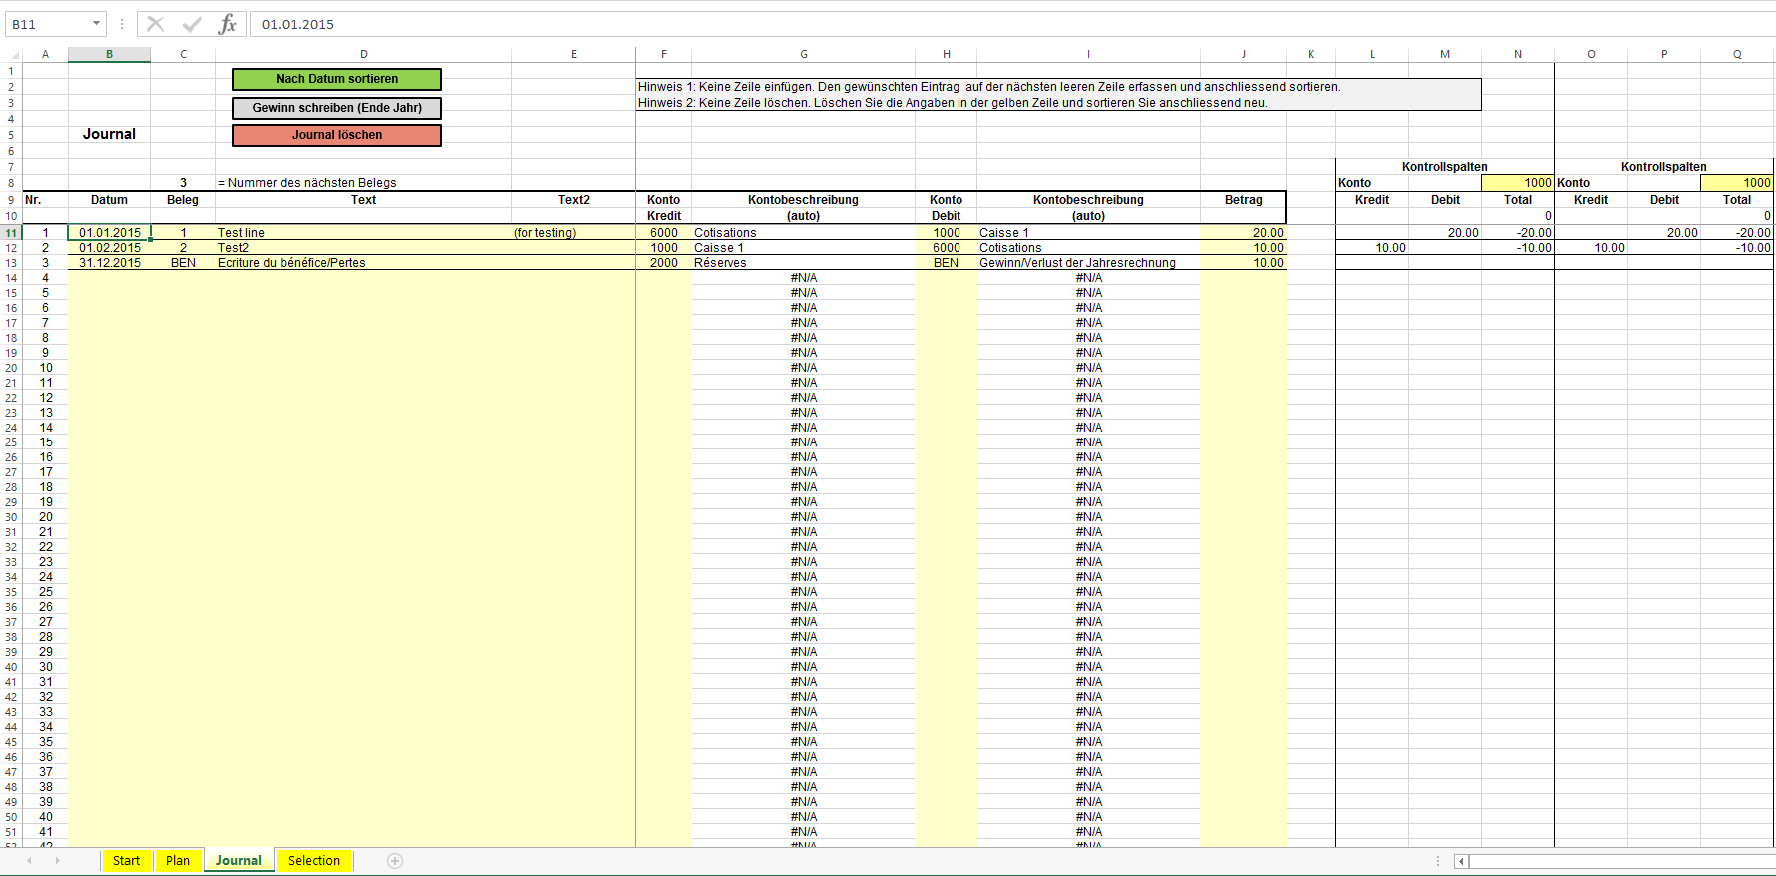Click yellow Konto 1000 cell in column Q
1776x876 pixels.
[x=1736, y=183]
